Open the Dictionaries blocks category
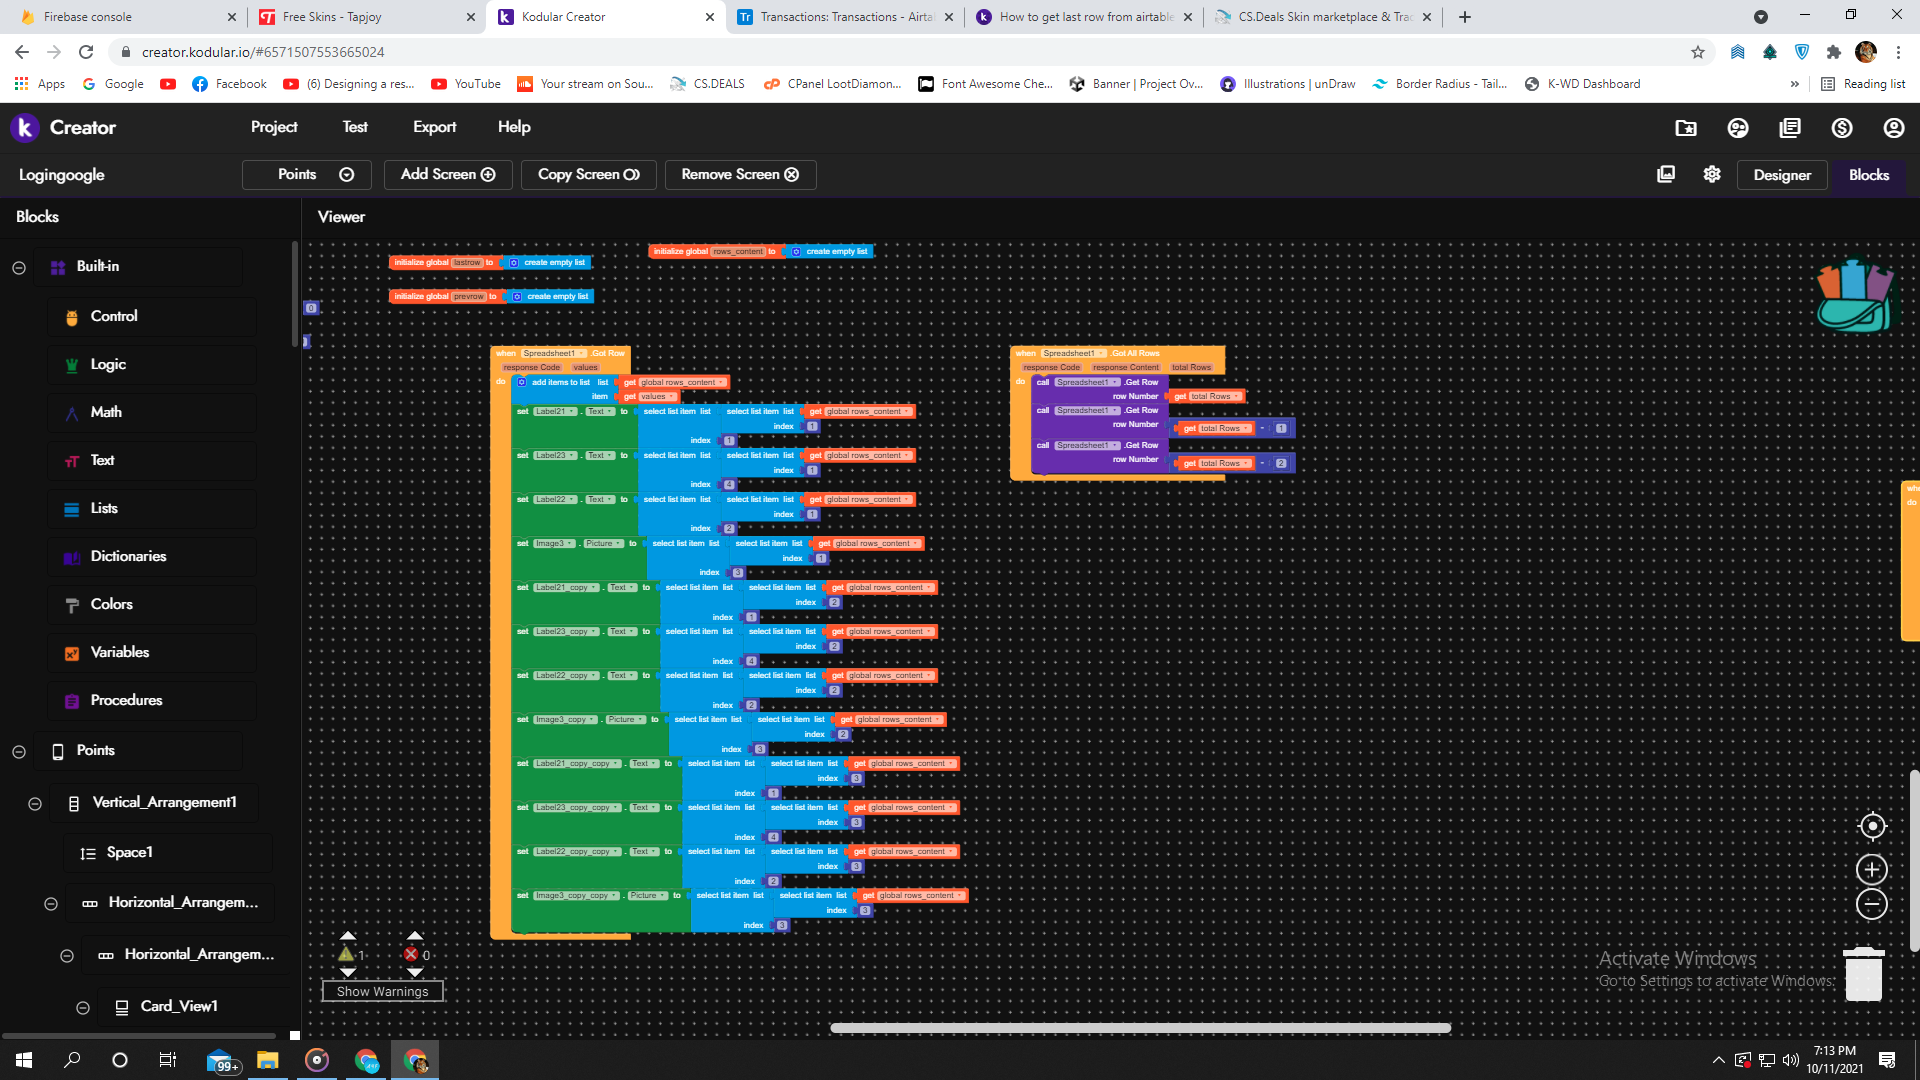This screenshot has width=1920, height=1080. click(x=128, y=556)
